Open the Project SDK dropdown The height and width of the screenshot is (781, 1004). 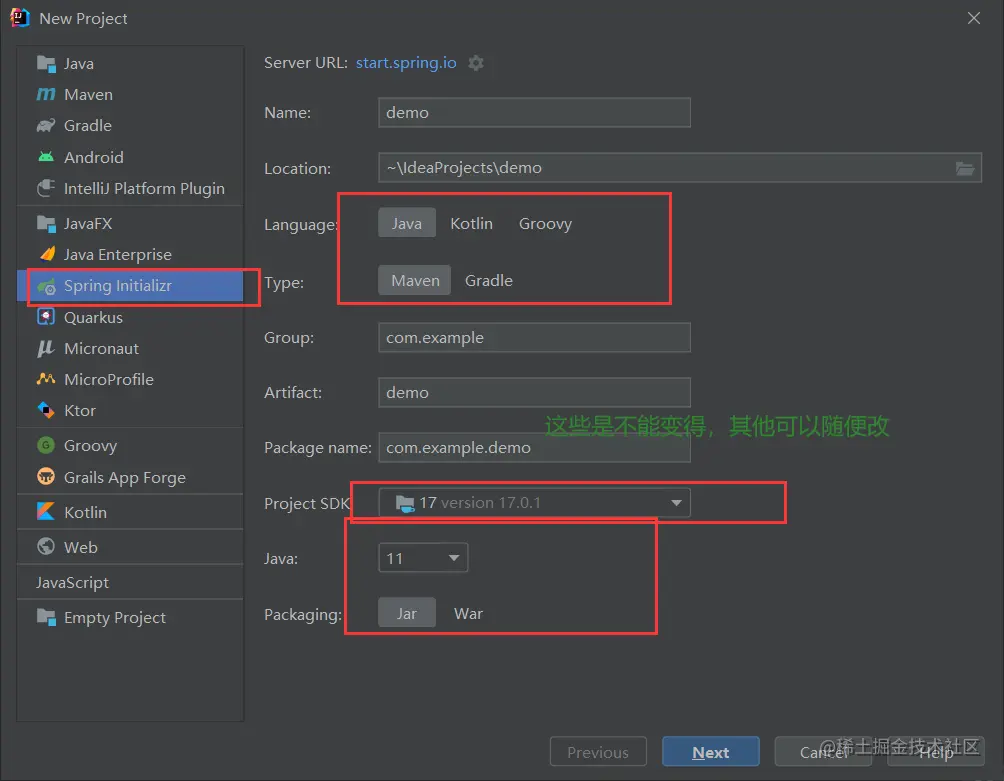(535, 503)
